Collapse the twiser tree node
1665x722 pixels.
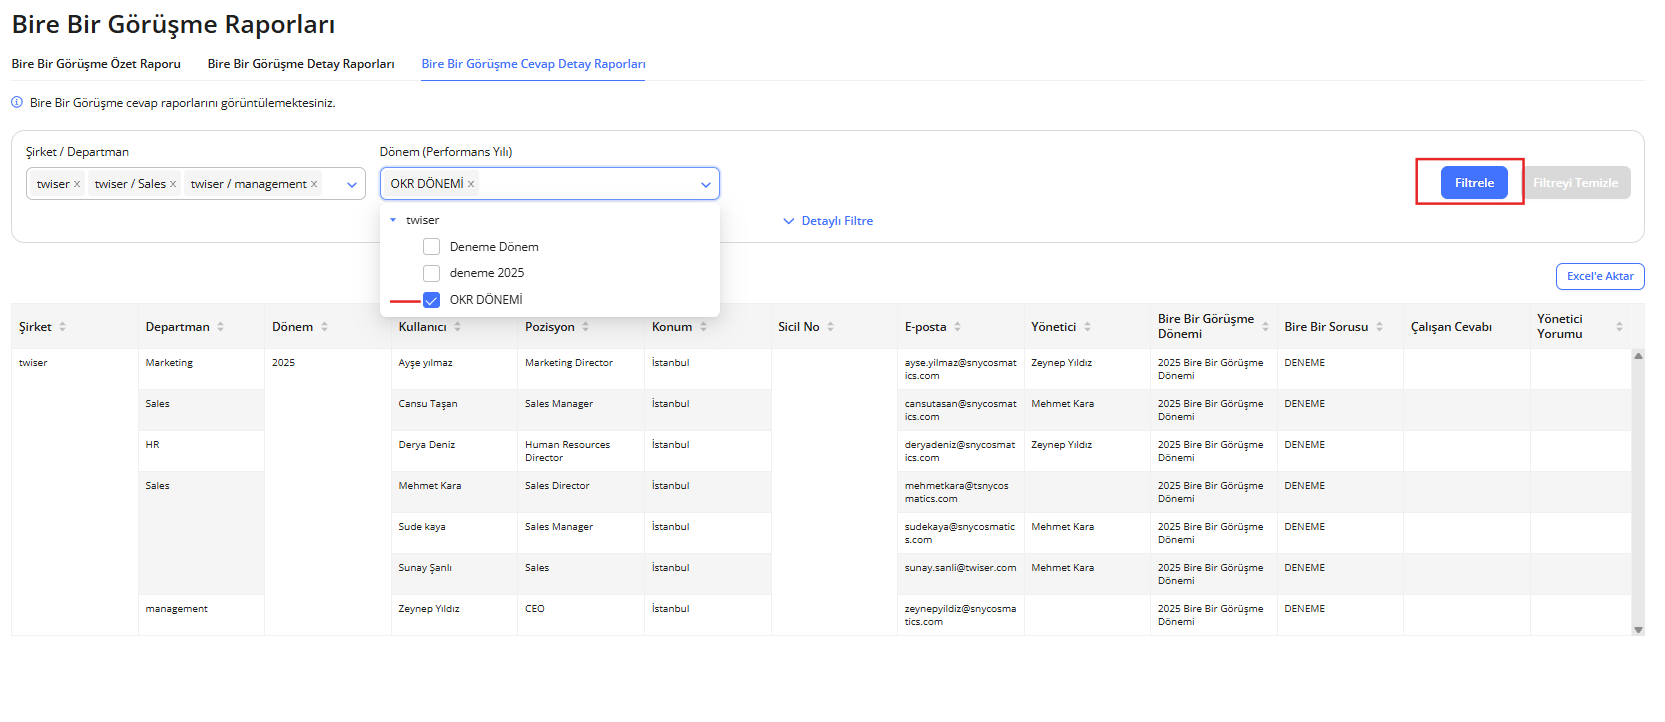393,220
